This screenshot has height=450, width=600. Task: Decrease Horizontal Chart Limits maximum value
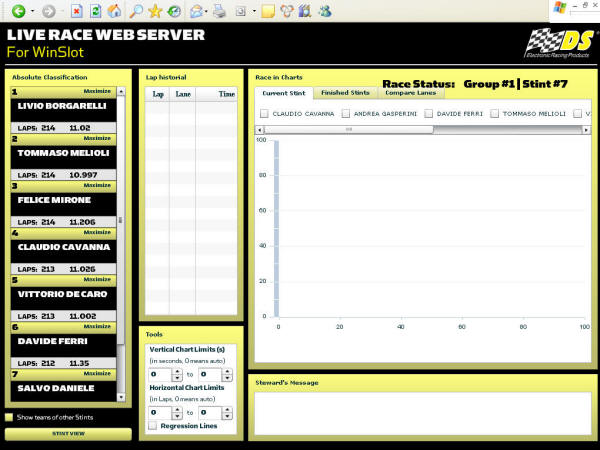(227, 416)
